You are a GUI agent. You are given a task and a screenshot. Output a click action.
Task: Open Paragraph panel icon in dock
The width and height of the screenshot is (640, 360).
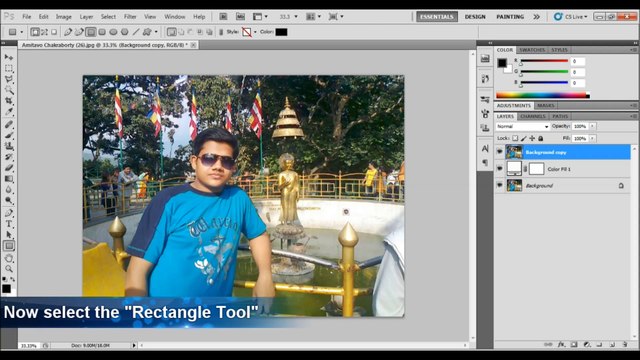tap(485, 163)
